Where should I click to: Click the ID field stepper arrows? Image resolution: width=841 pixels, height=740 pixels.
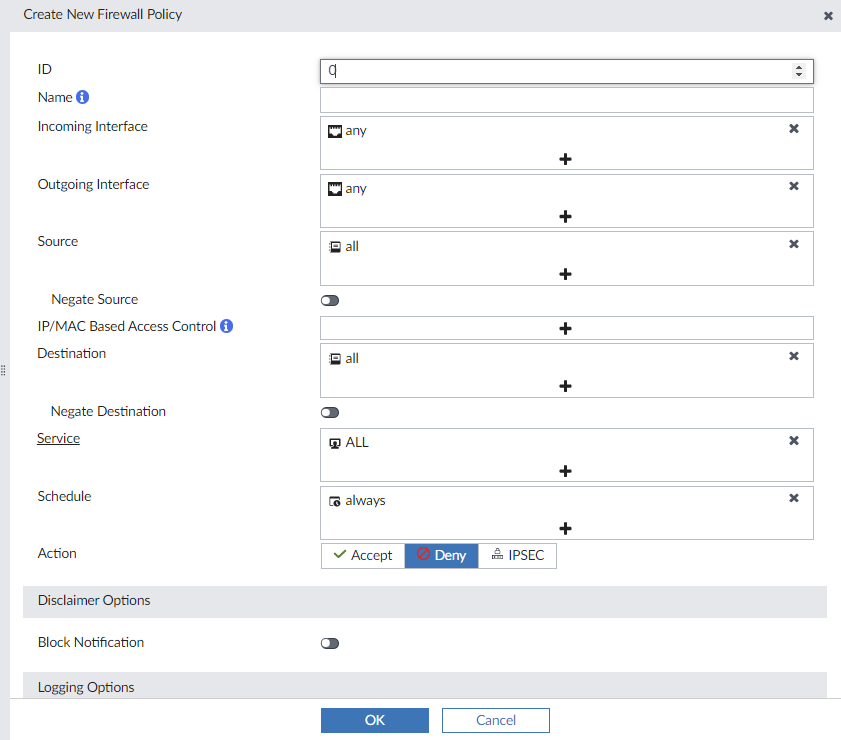[798, 71]
